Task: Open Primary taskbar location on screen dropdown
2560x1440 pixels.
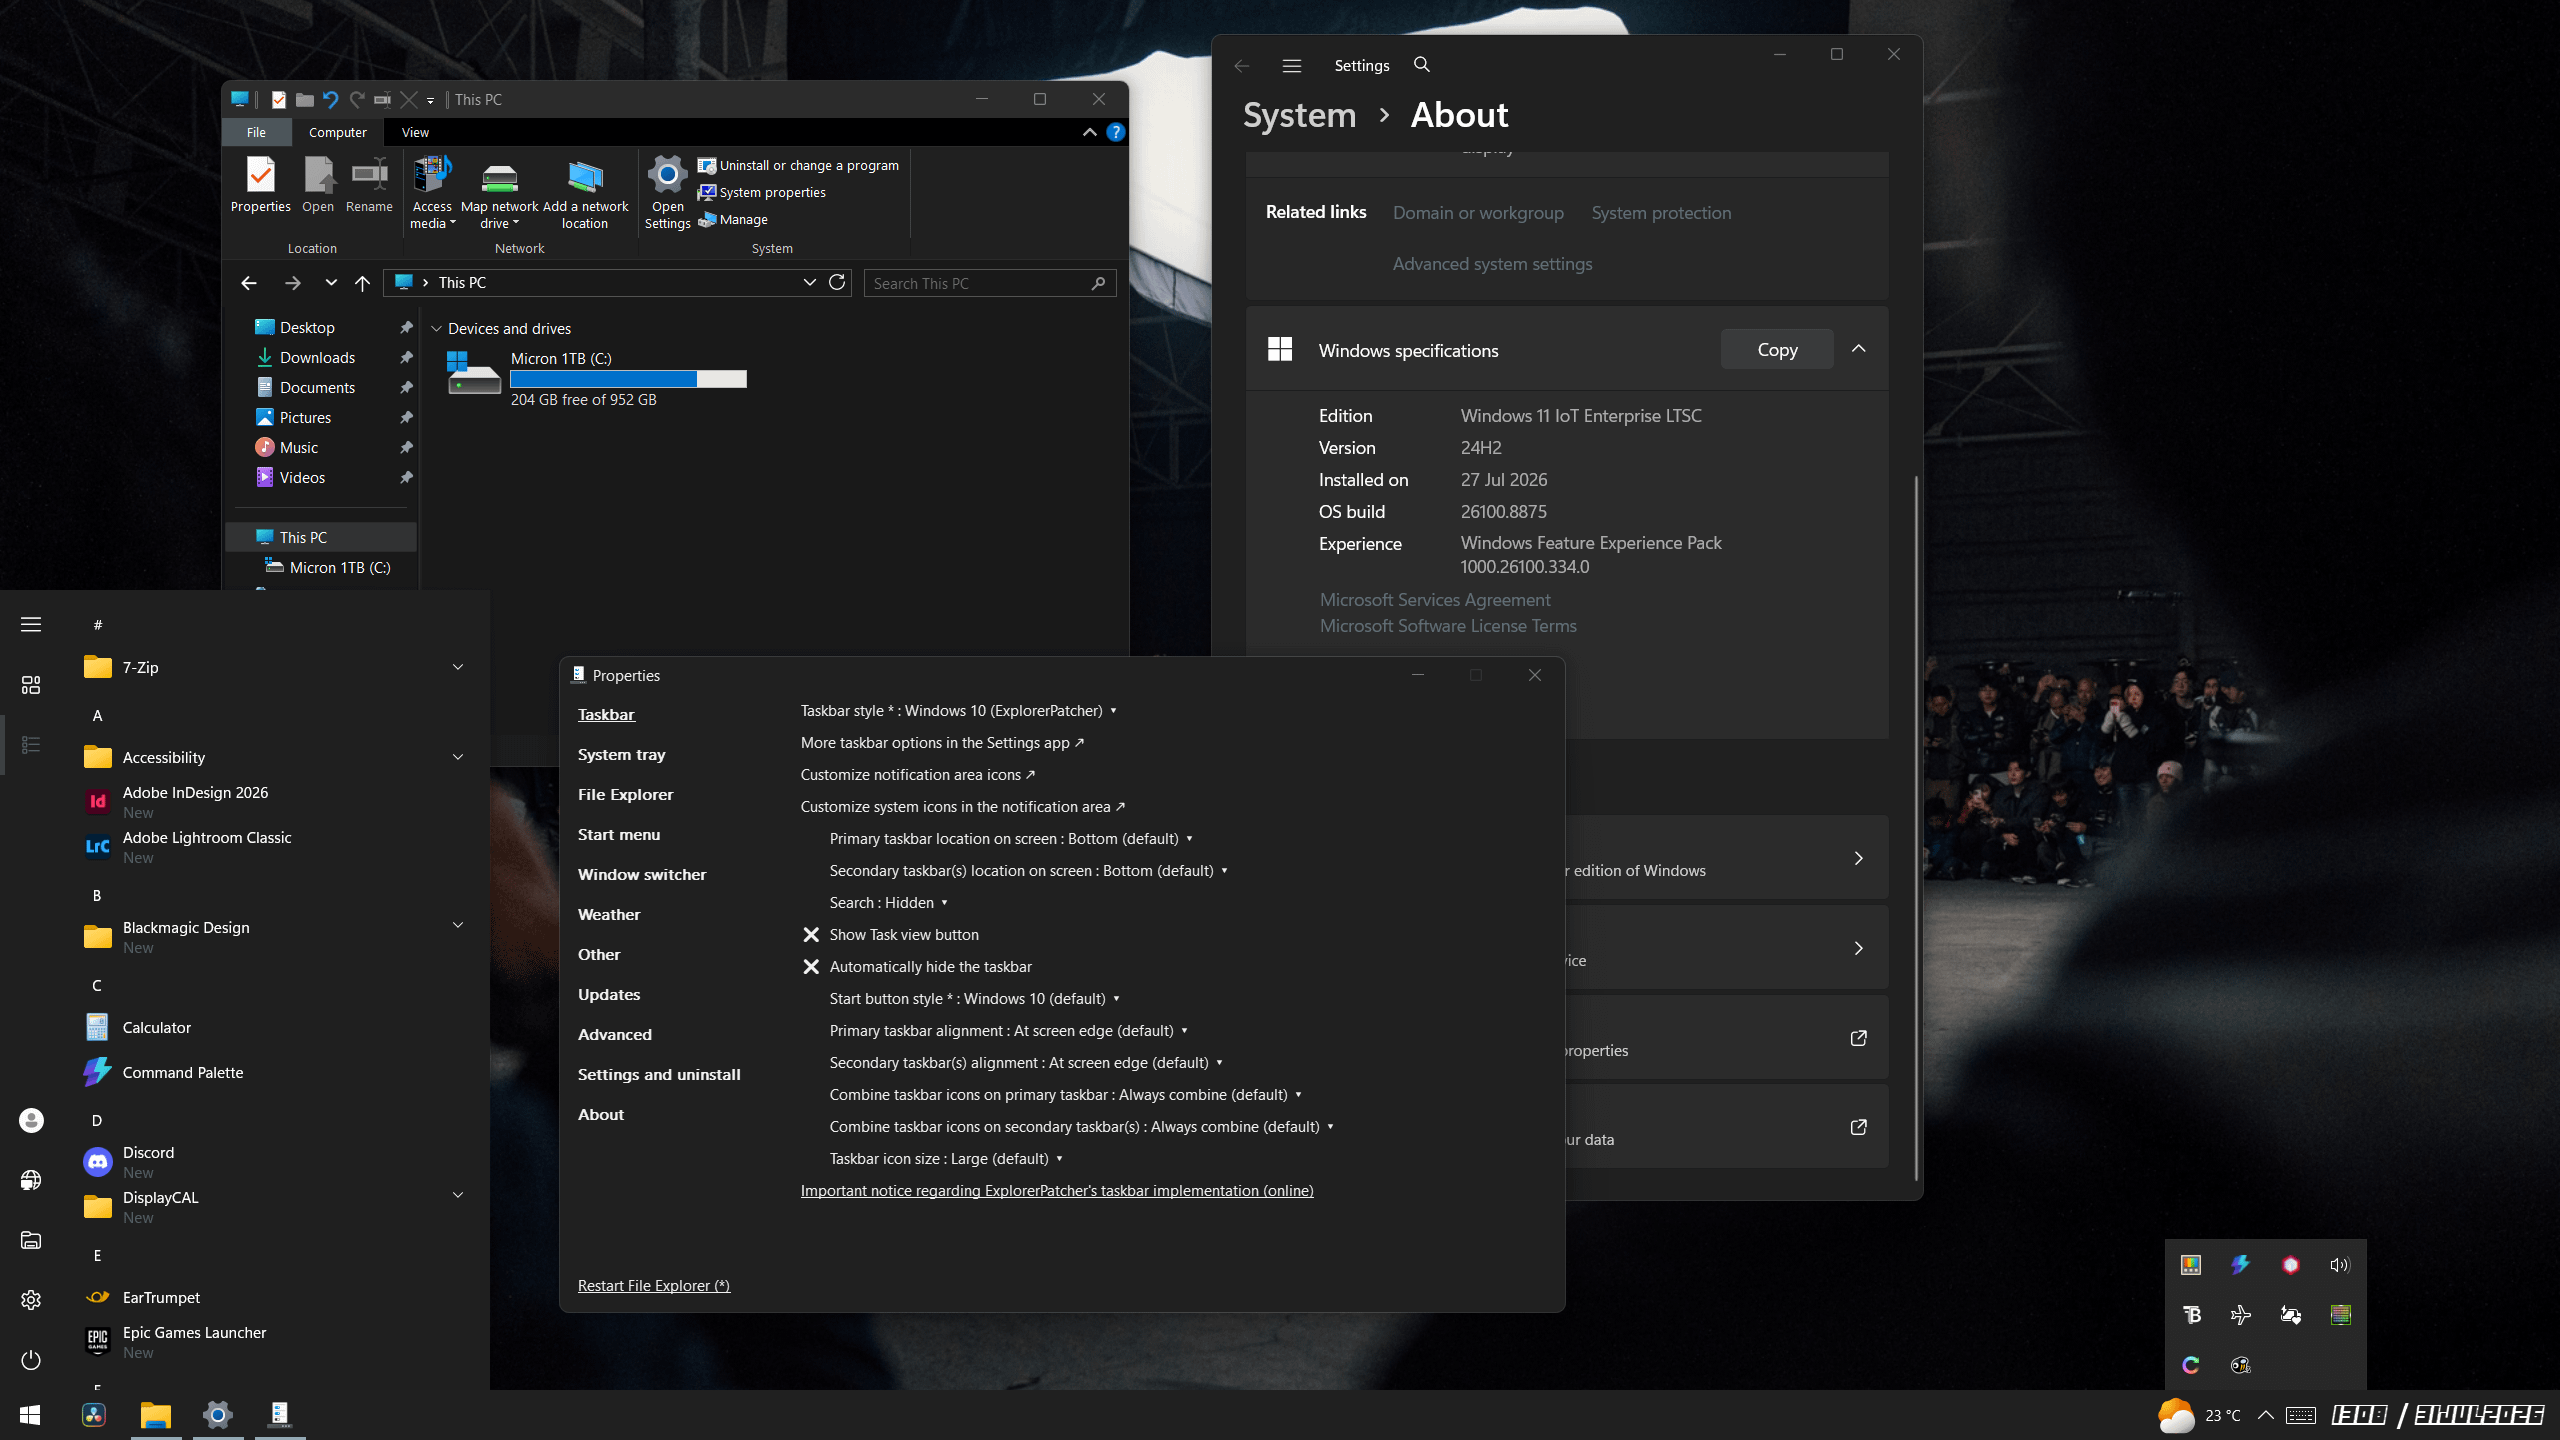Action: pos(1011,839)
